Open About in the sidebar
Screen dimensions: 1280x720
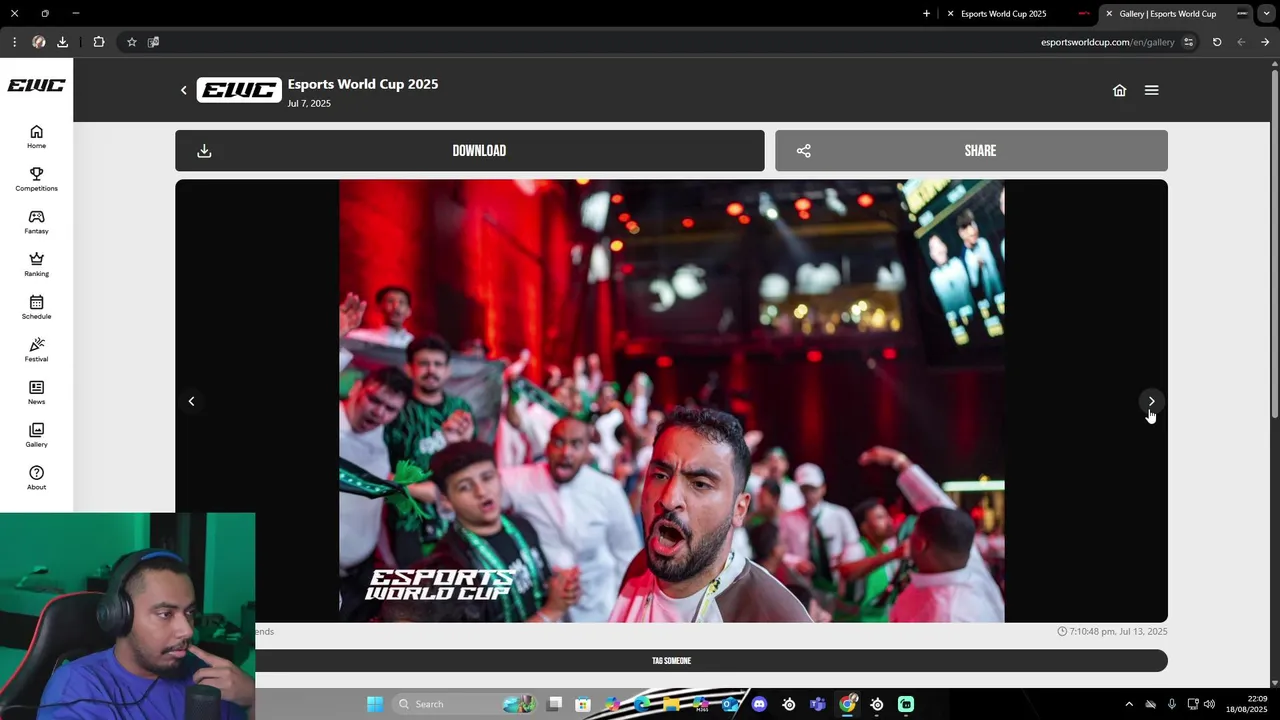(x=36, y=478)
